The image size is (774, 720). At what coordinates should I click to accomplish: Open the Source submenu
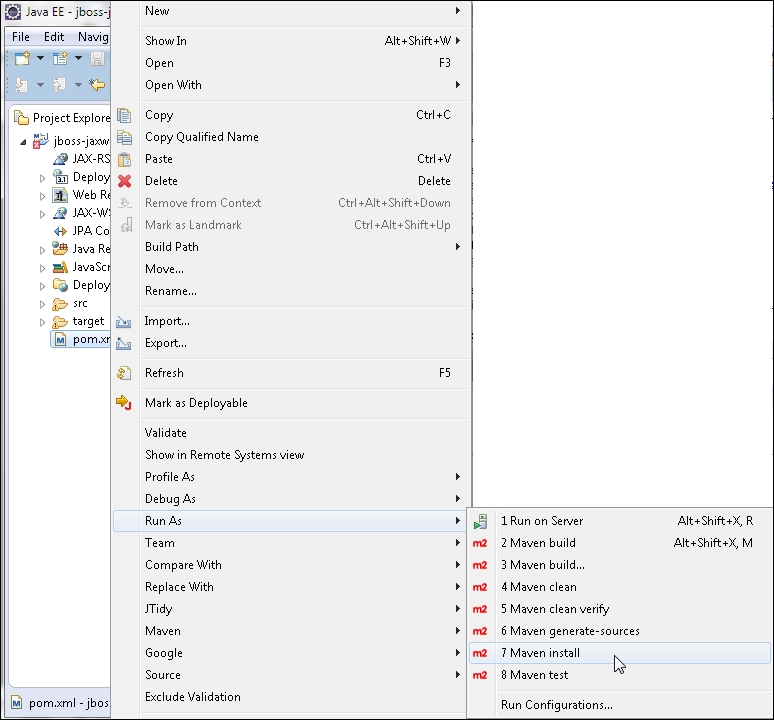point(290,675)
